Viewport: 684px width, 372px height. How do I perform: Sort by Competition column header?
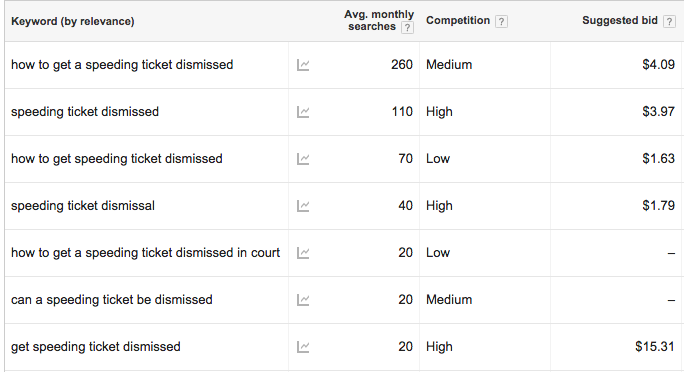pos(458,20)
